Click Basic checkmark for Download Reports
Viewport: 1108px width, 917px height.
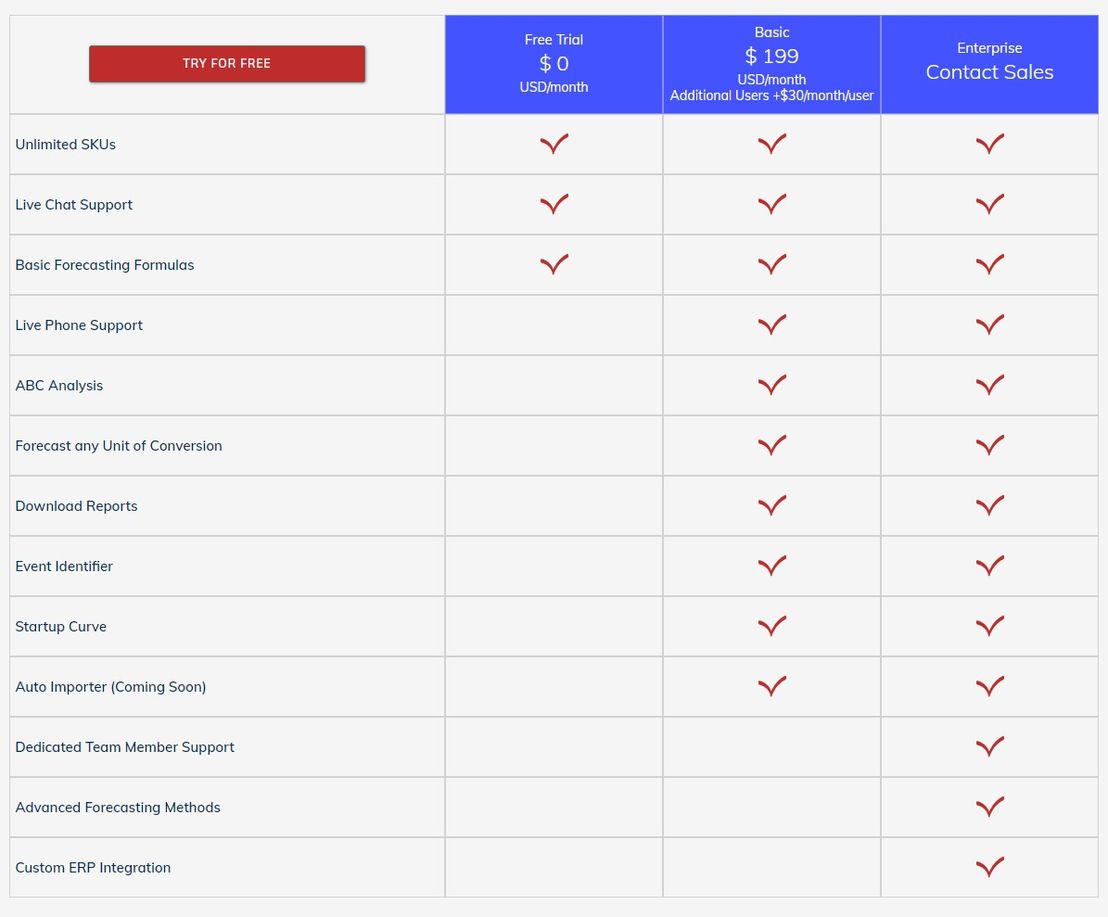[x=772, y=505]
